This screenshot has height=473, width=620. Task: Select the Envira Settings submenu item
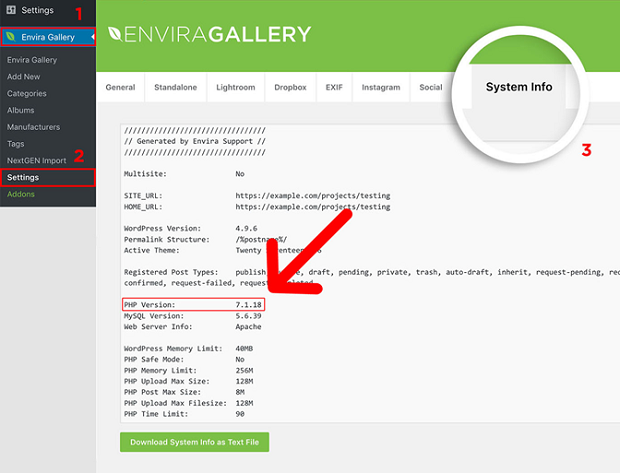click(48, 178)
